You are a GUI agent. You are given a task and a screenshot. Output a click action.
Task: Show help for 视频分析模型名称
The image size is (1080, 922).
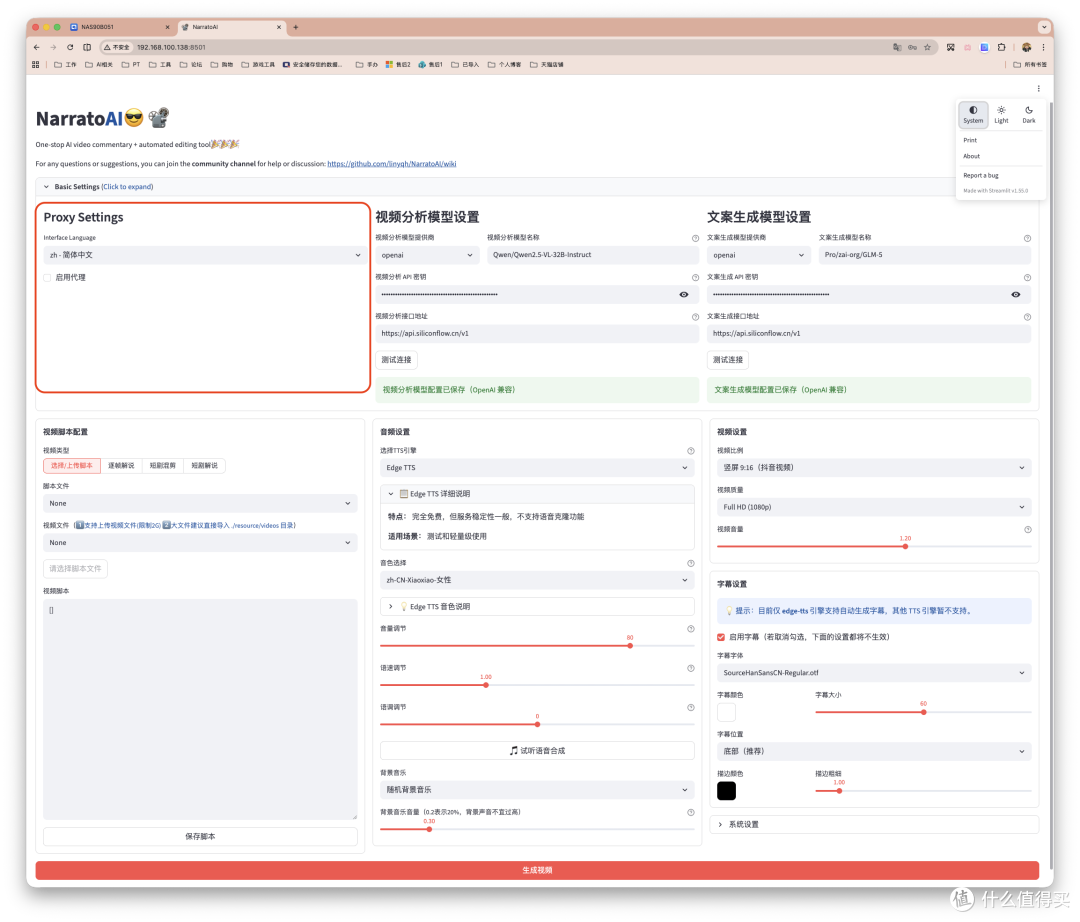[x=695, y=238]
